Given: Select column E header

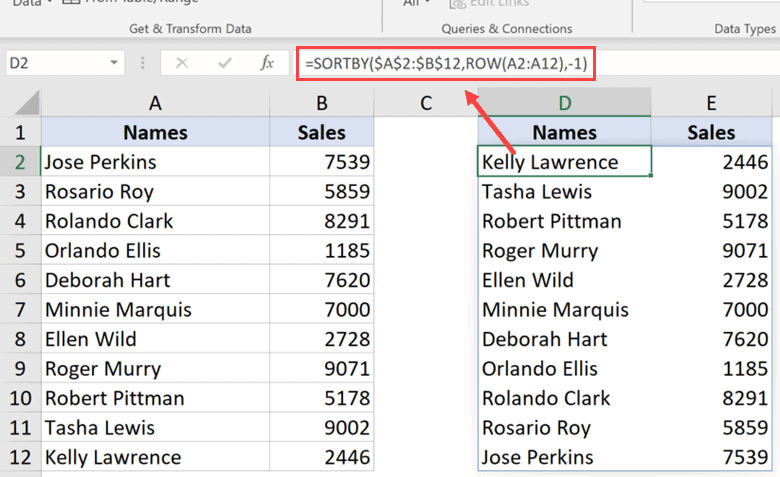Looking at the screenshot, I should 711,102.
